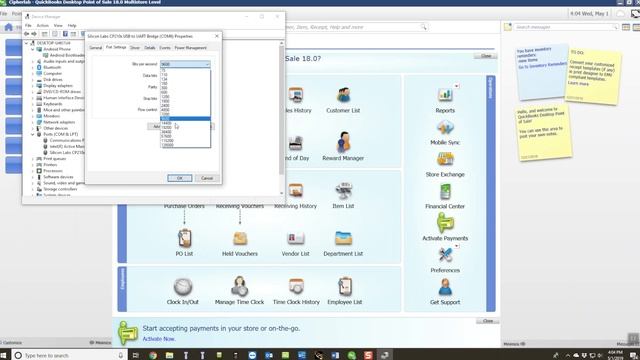Click the Forward arrow in Device Manager toolbar
This screenshot has width=640, height=360.
tap(34, 34)
